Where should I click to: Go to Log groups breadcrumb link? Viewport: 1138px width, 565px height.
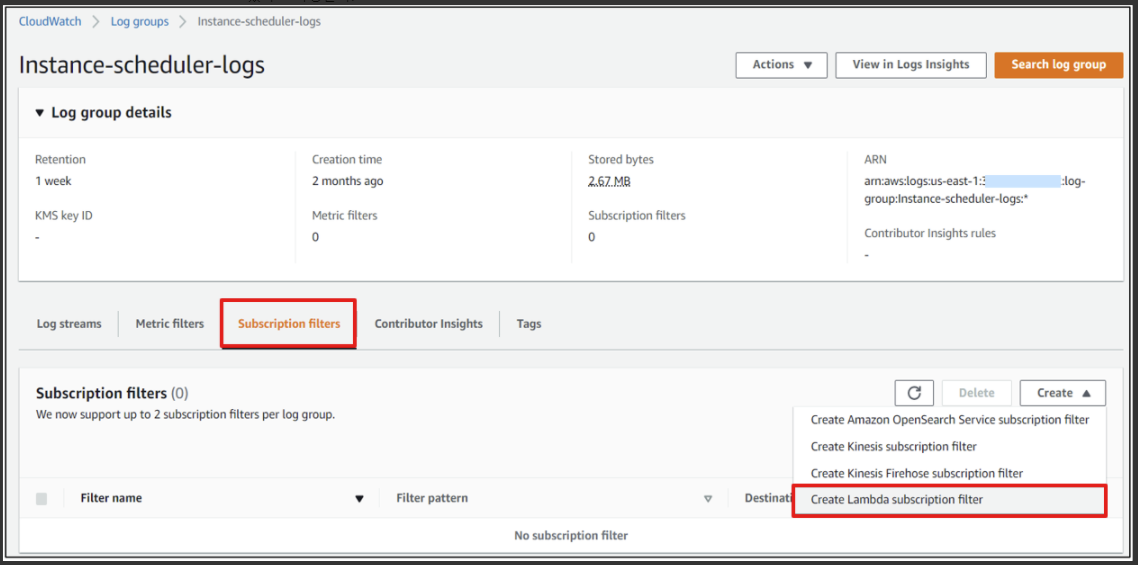pyautogui.click(x=139, y=22)
